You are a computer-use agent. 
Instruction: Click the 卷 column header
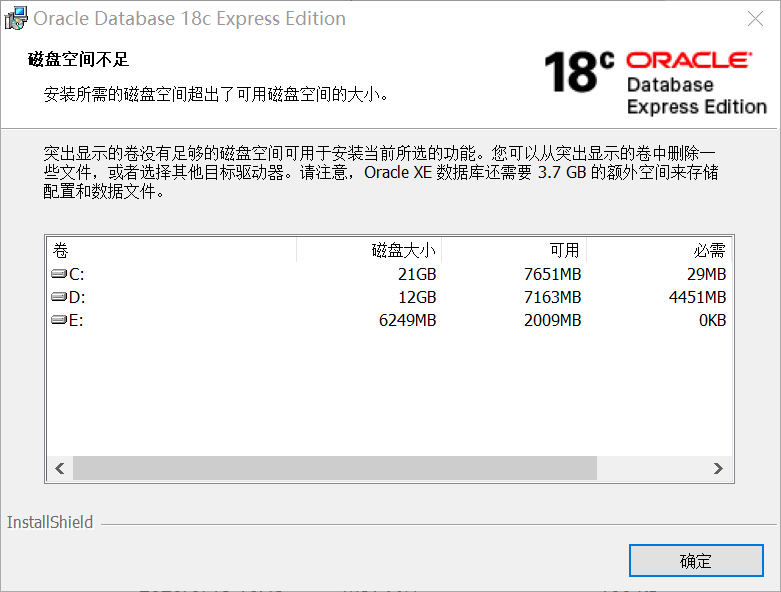(x=172, y=250)
